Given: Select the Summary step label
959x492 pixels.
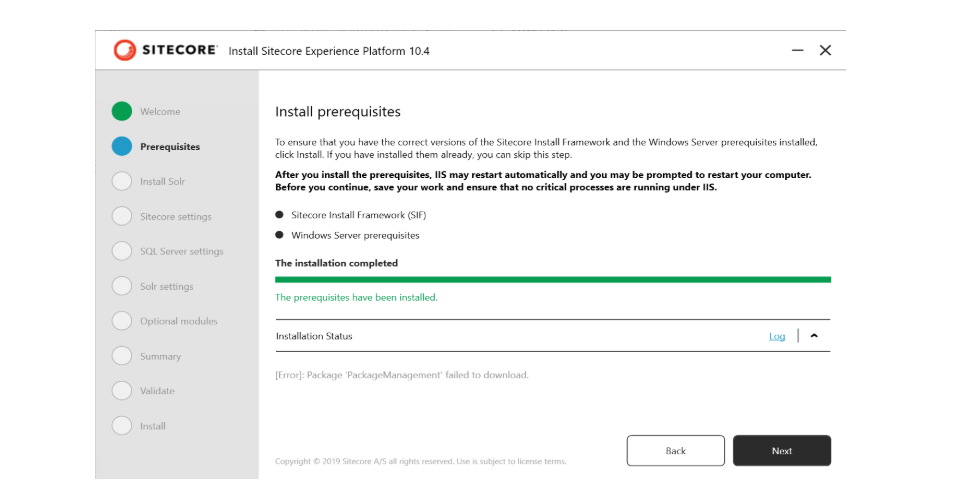Looking at the screenshot, I should 160,356.
